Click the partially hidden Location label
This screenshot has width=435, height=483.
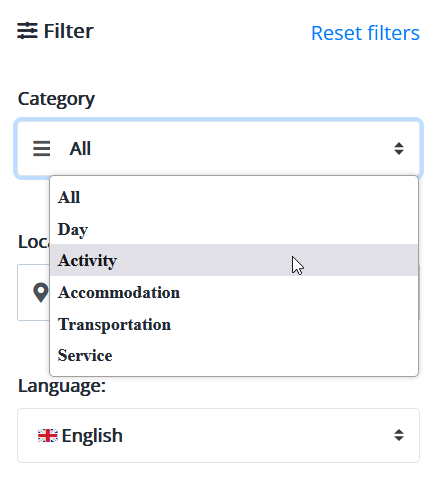(33, 242)
